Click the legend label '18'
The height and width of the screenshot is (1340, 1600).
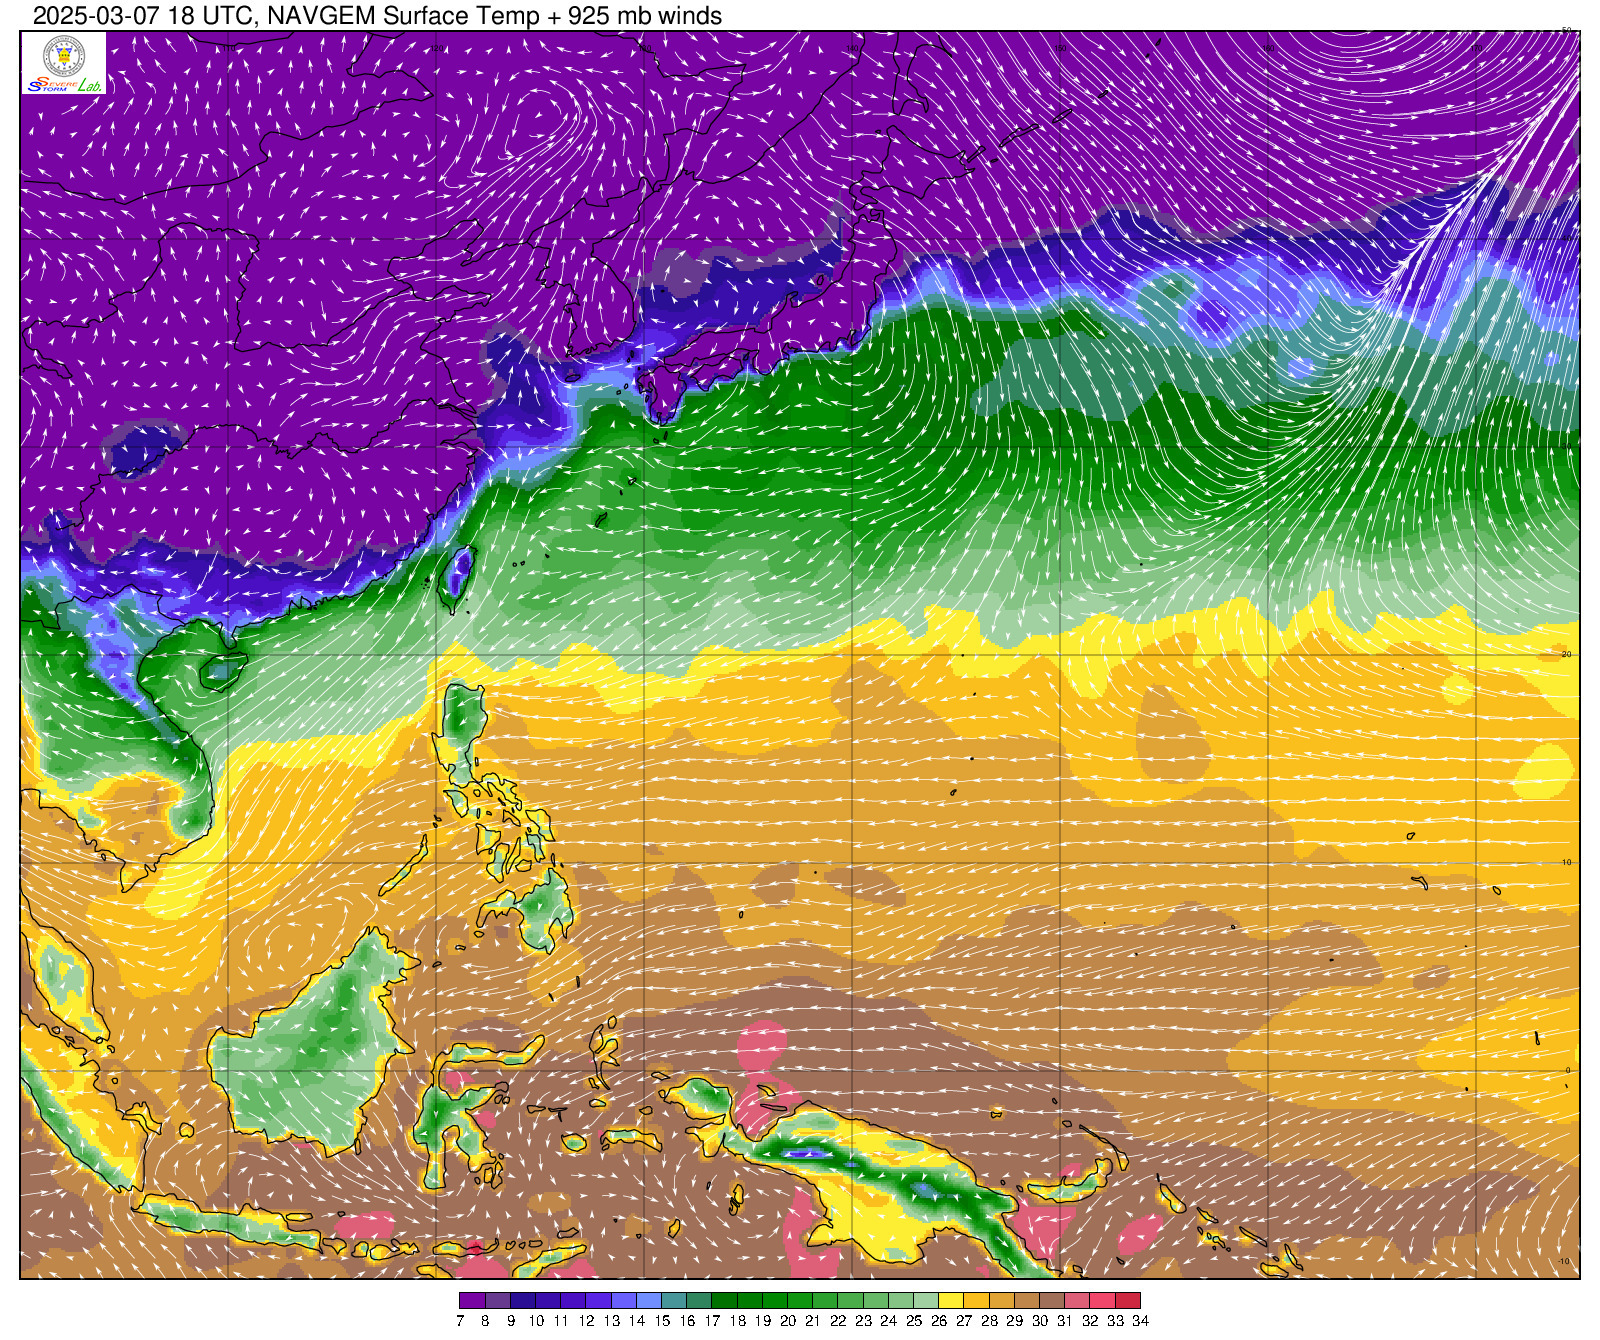click(x=737, y=1321)
